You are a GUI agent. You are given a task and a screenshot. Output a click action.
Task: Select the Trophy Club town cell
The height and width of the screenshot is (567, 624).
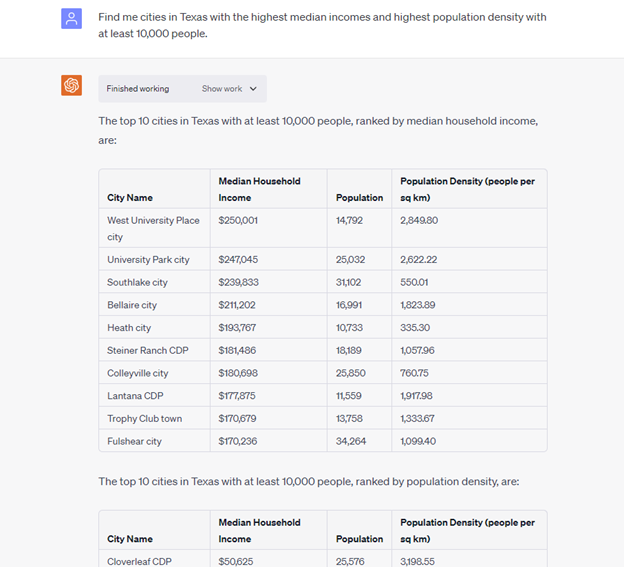point(144,419)
